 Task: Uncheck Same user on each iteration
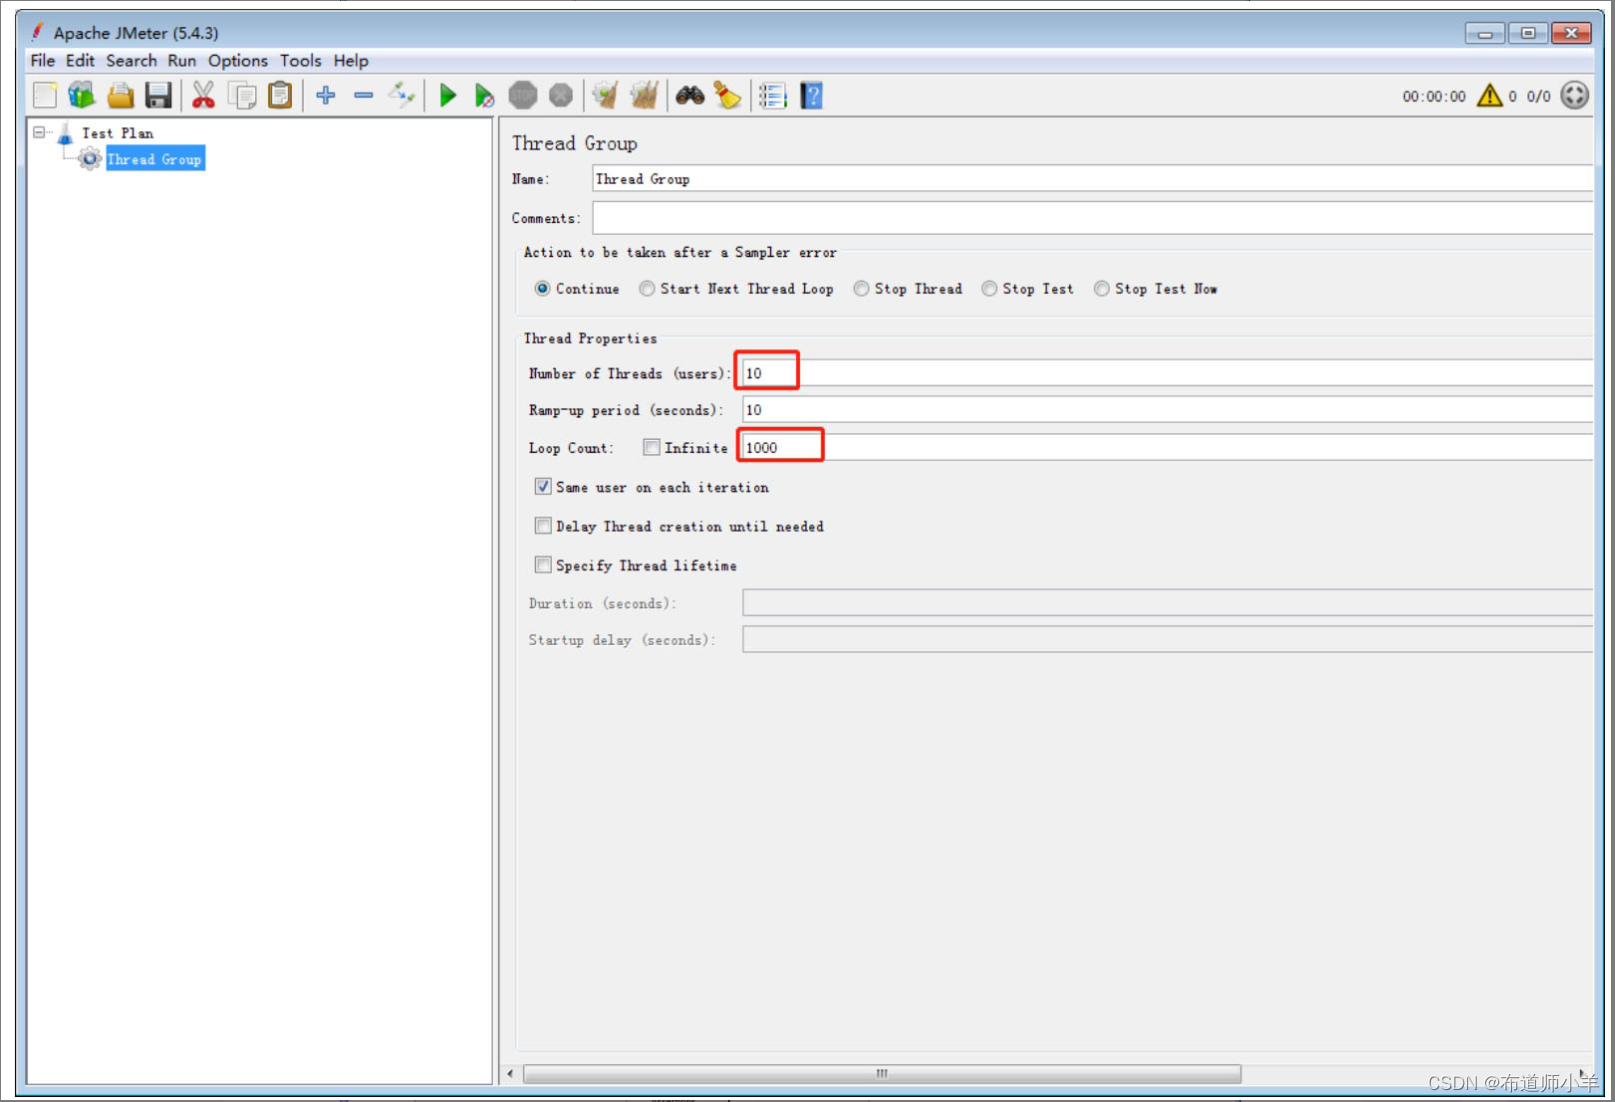tap(543, 487)
